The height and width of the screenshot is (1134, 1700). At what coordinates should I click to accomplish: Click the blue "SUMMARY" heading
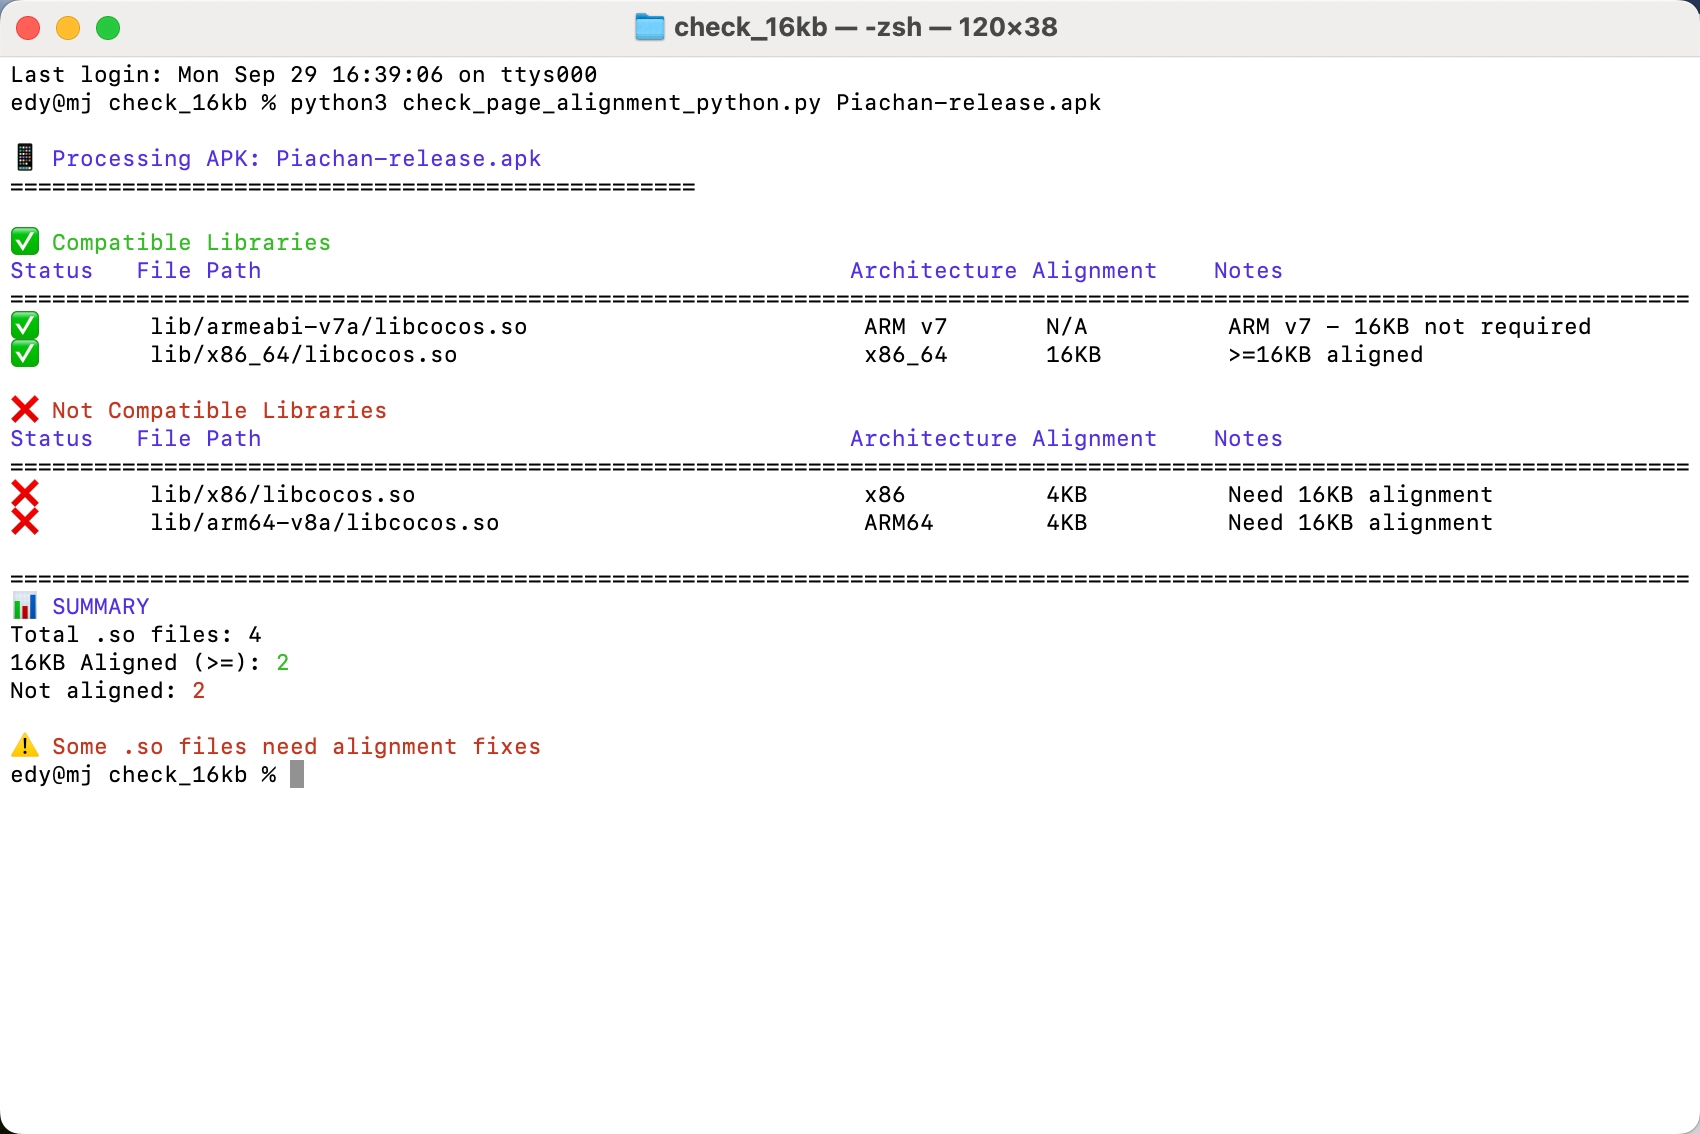[x=101, y=607]
